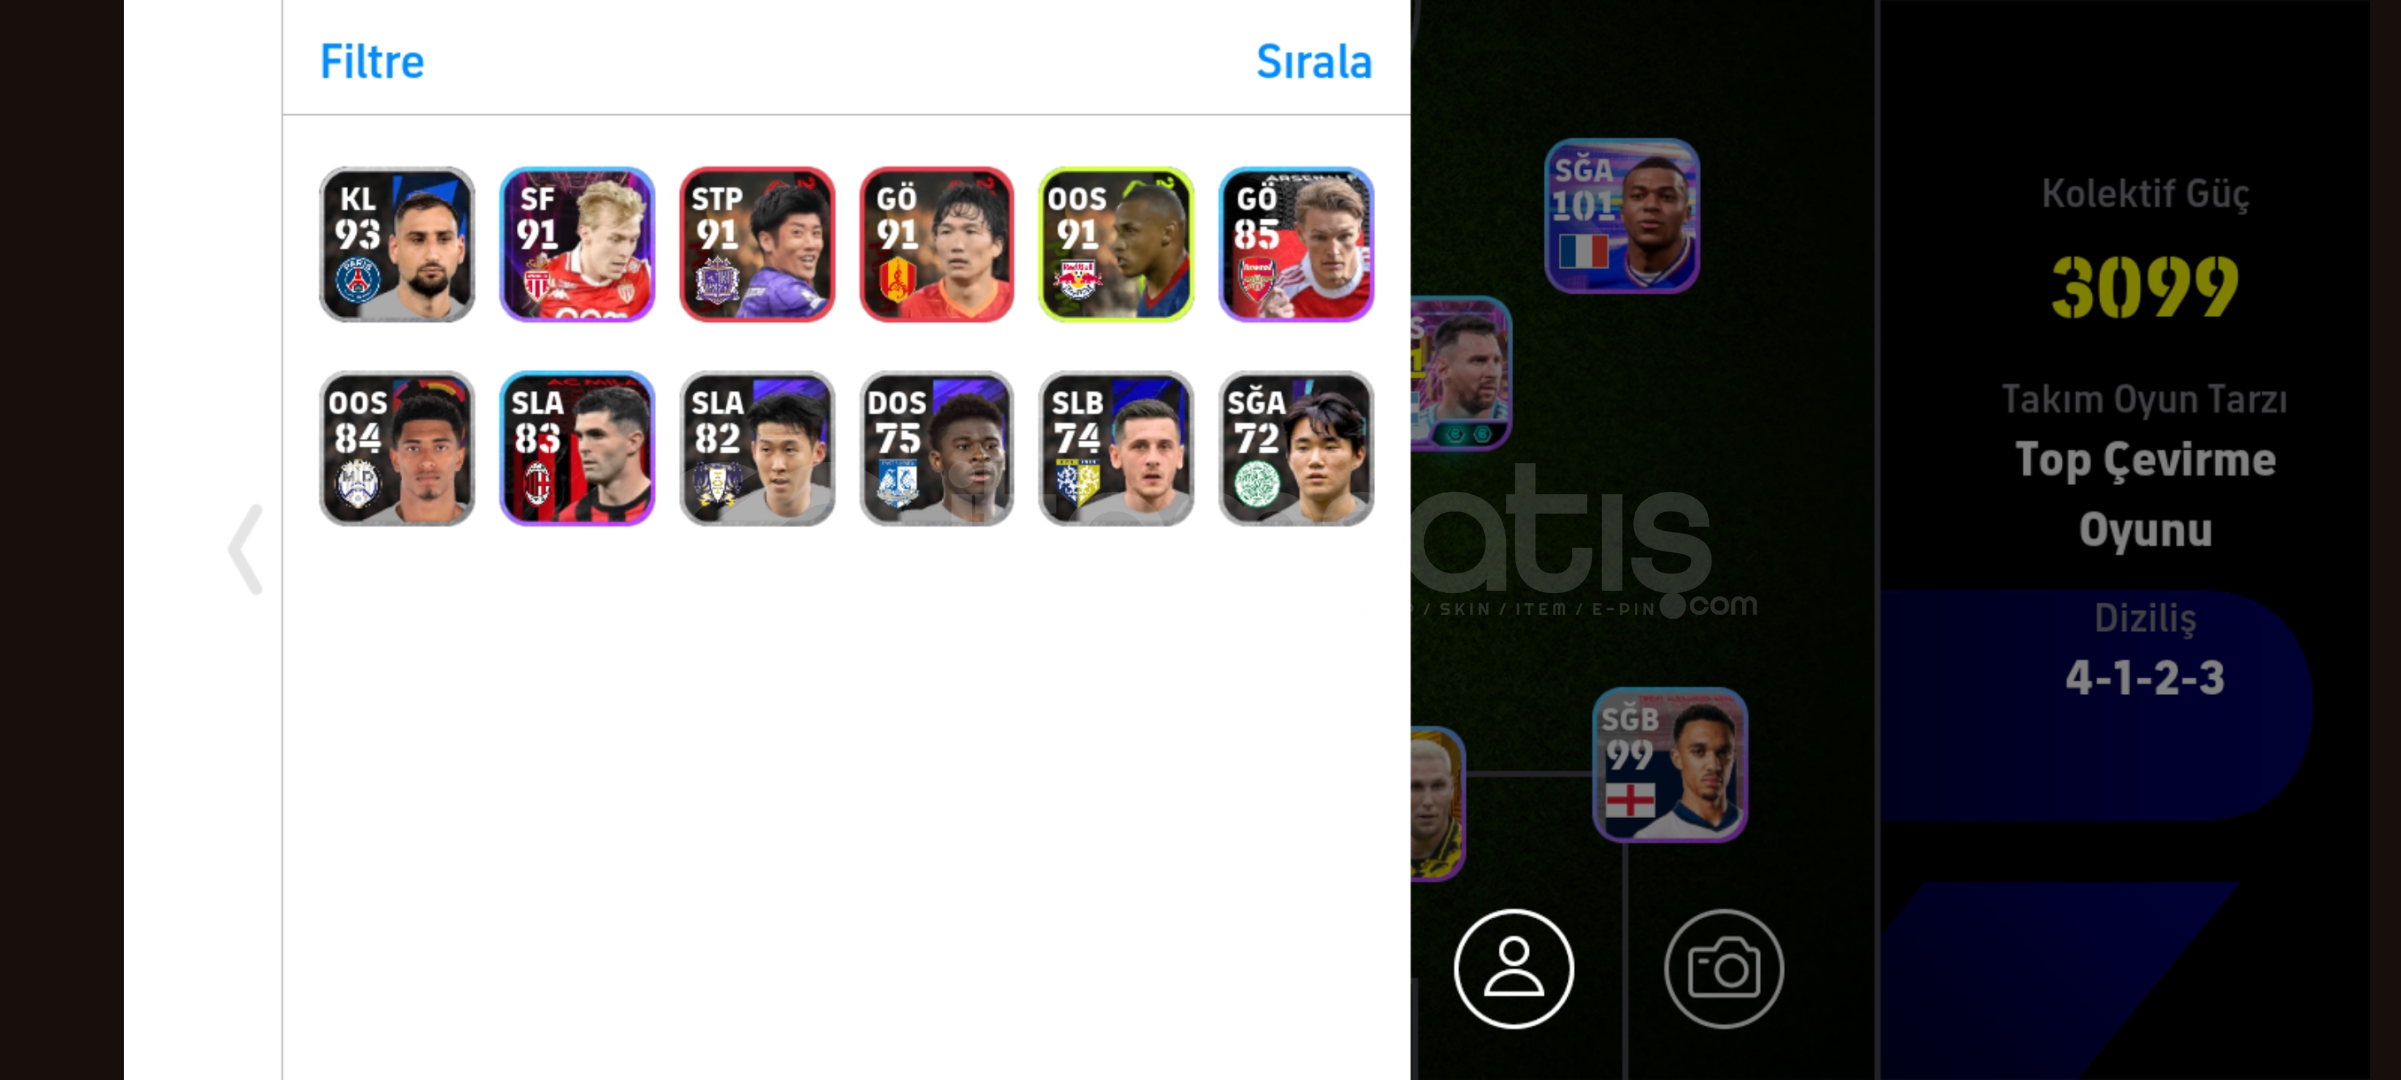Image resolution: width=2401 pixels, height=1080 pixels.
Task: Pick the SLA 82 player card
Action: [757, 448]
